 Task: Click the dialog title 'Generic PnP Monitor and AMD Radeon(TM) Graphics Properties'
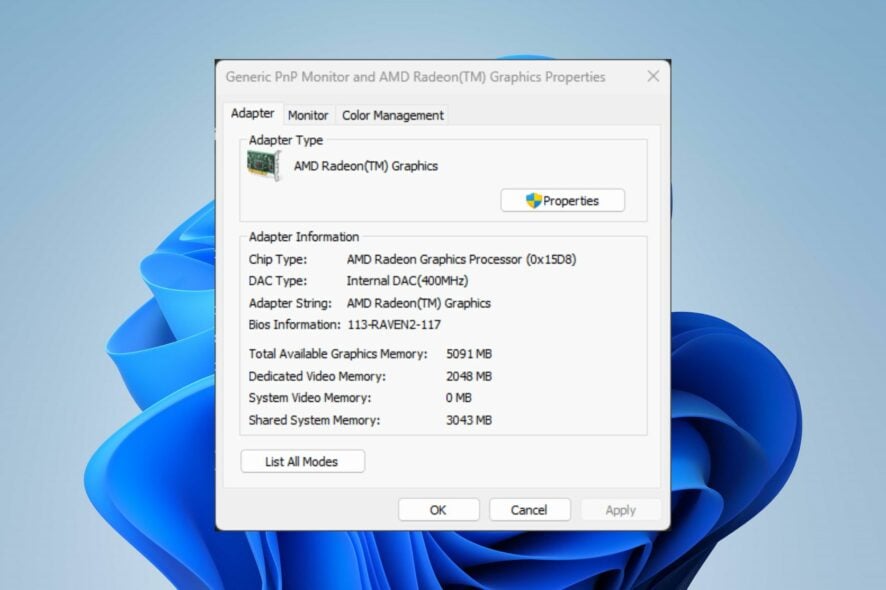[x=415, y=77]
